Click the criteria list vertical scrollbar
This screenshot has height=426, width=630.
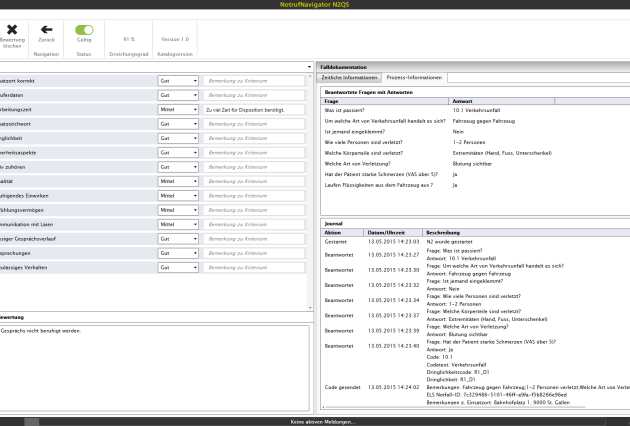pos(310,192)
